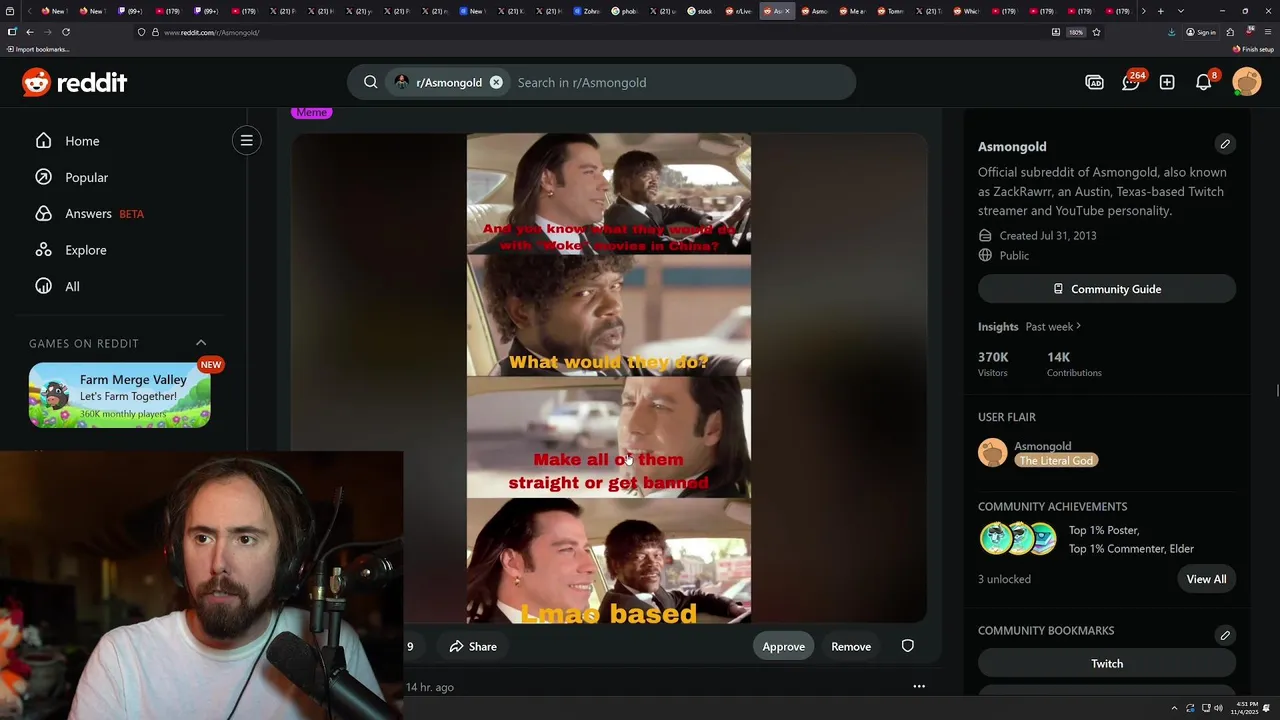Switch to the Zohra browser tab

coord(589,11)
